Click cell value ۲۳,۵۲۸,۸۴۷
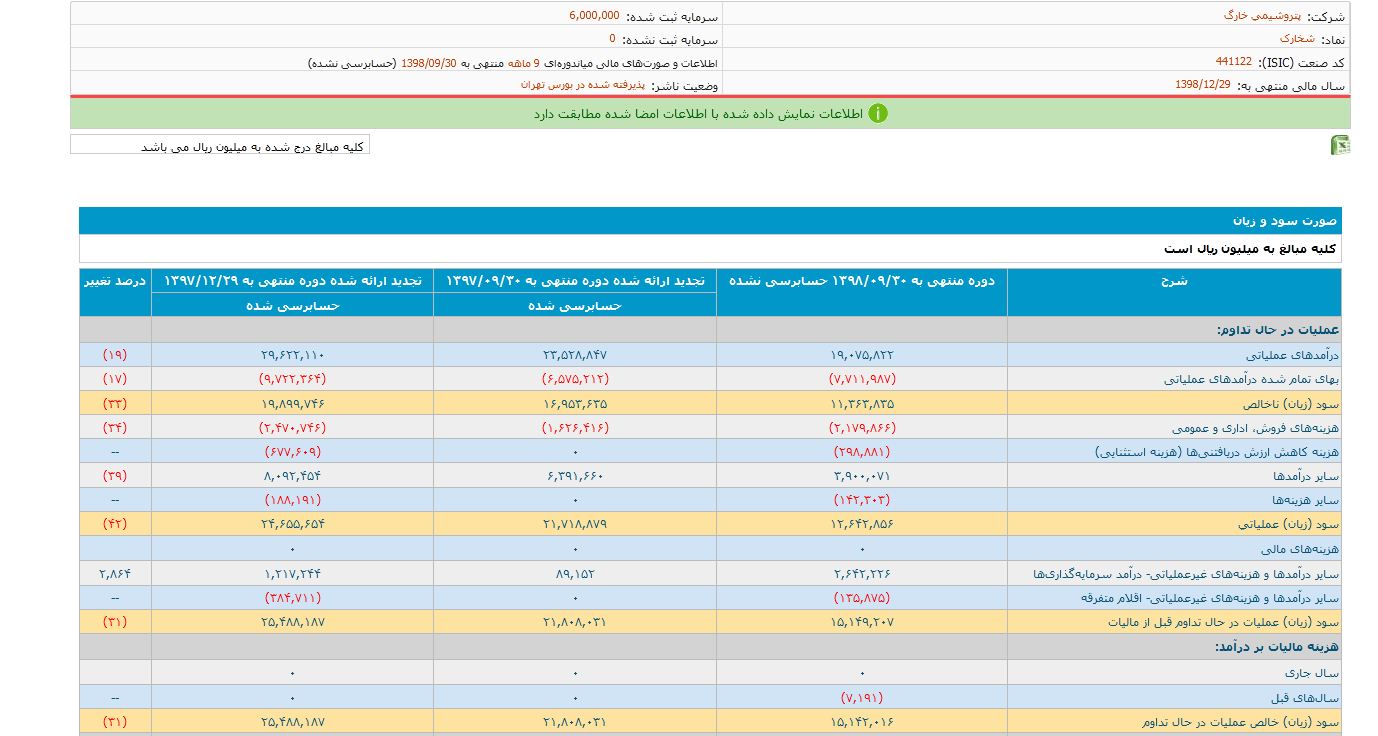Viewport: 1378px width, 736px height. click(x=575, y=355)
